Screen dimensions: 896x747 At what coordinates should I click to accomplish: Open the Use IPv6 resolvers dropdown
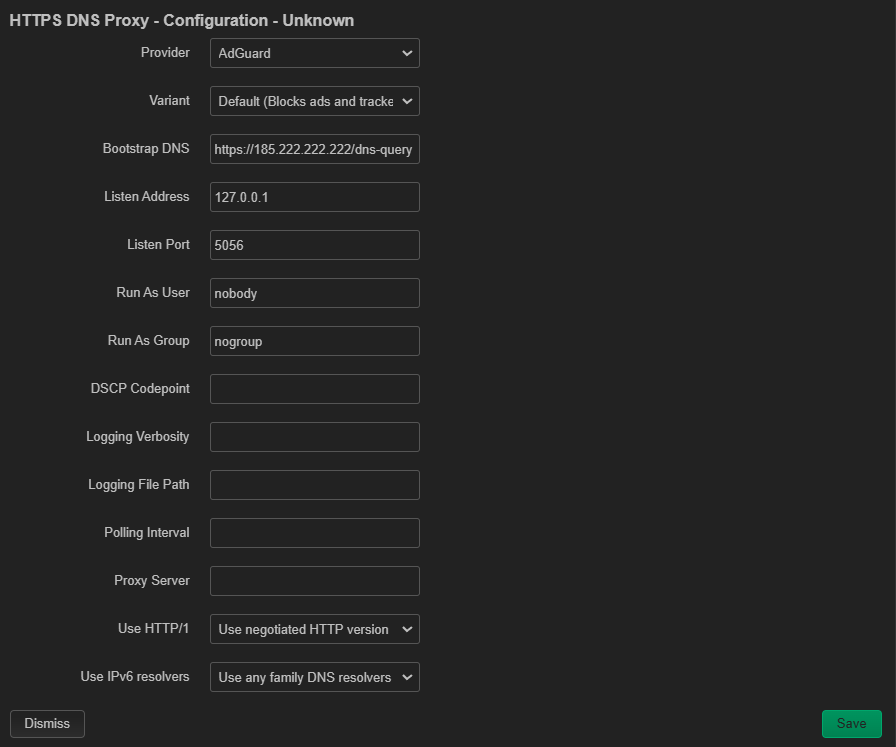pos(314,677)
